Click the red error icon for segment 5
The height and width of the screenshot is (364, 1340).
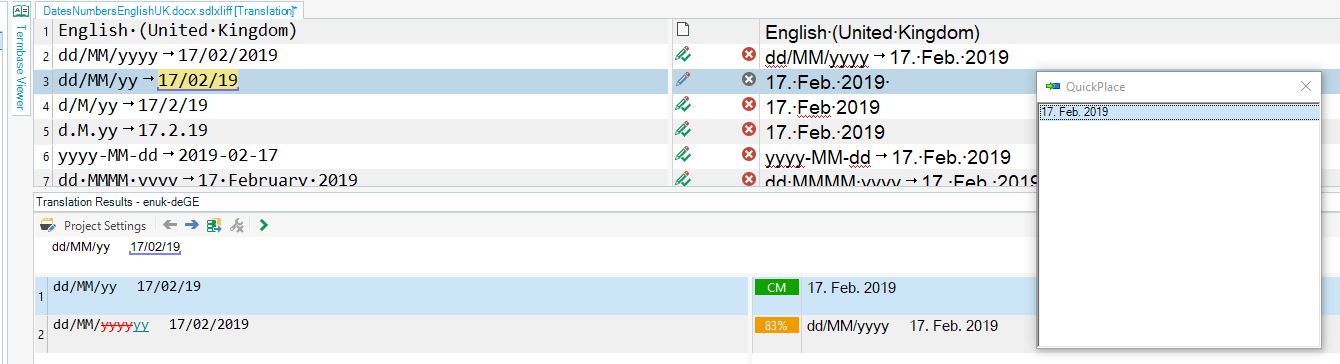click(748, 130)
